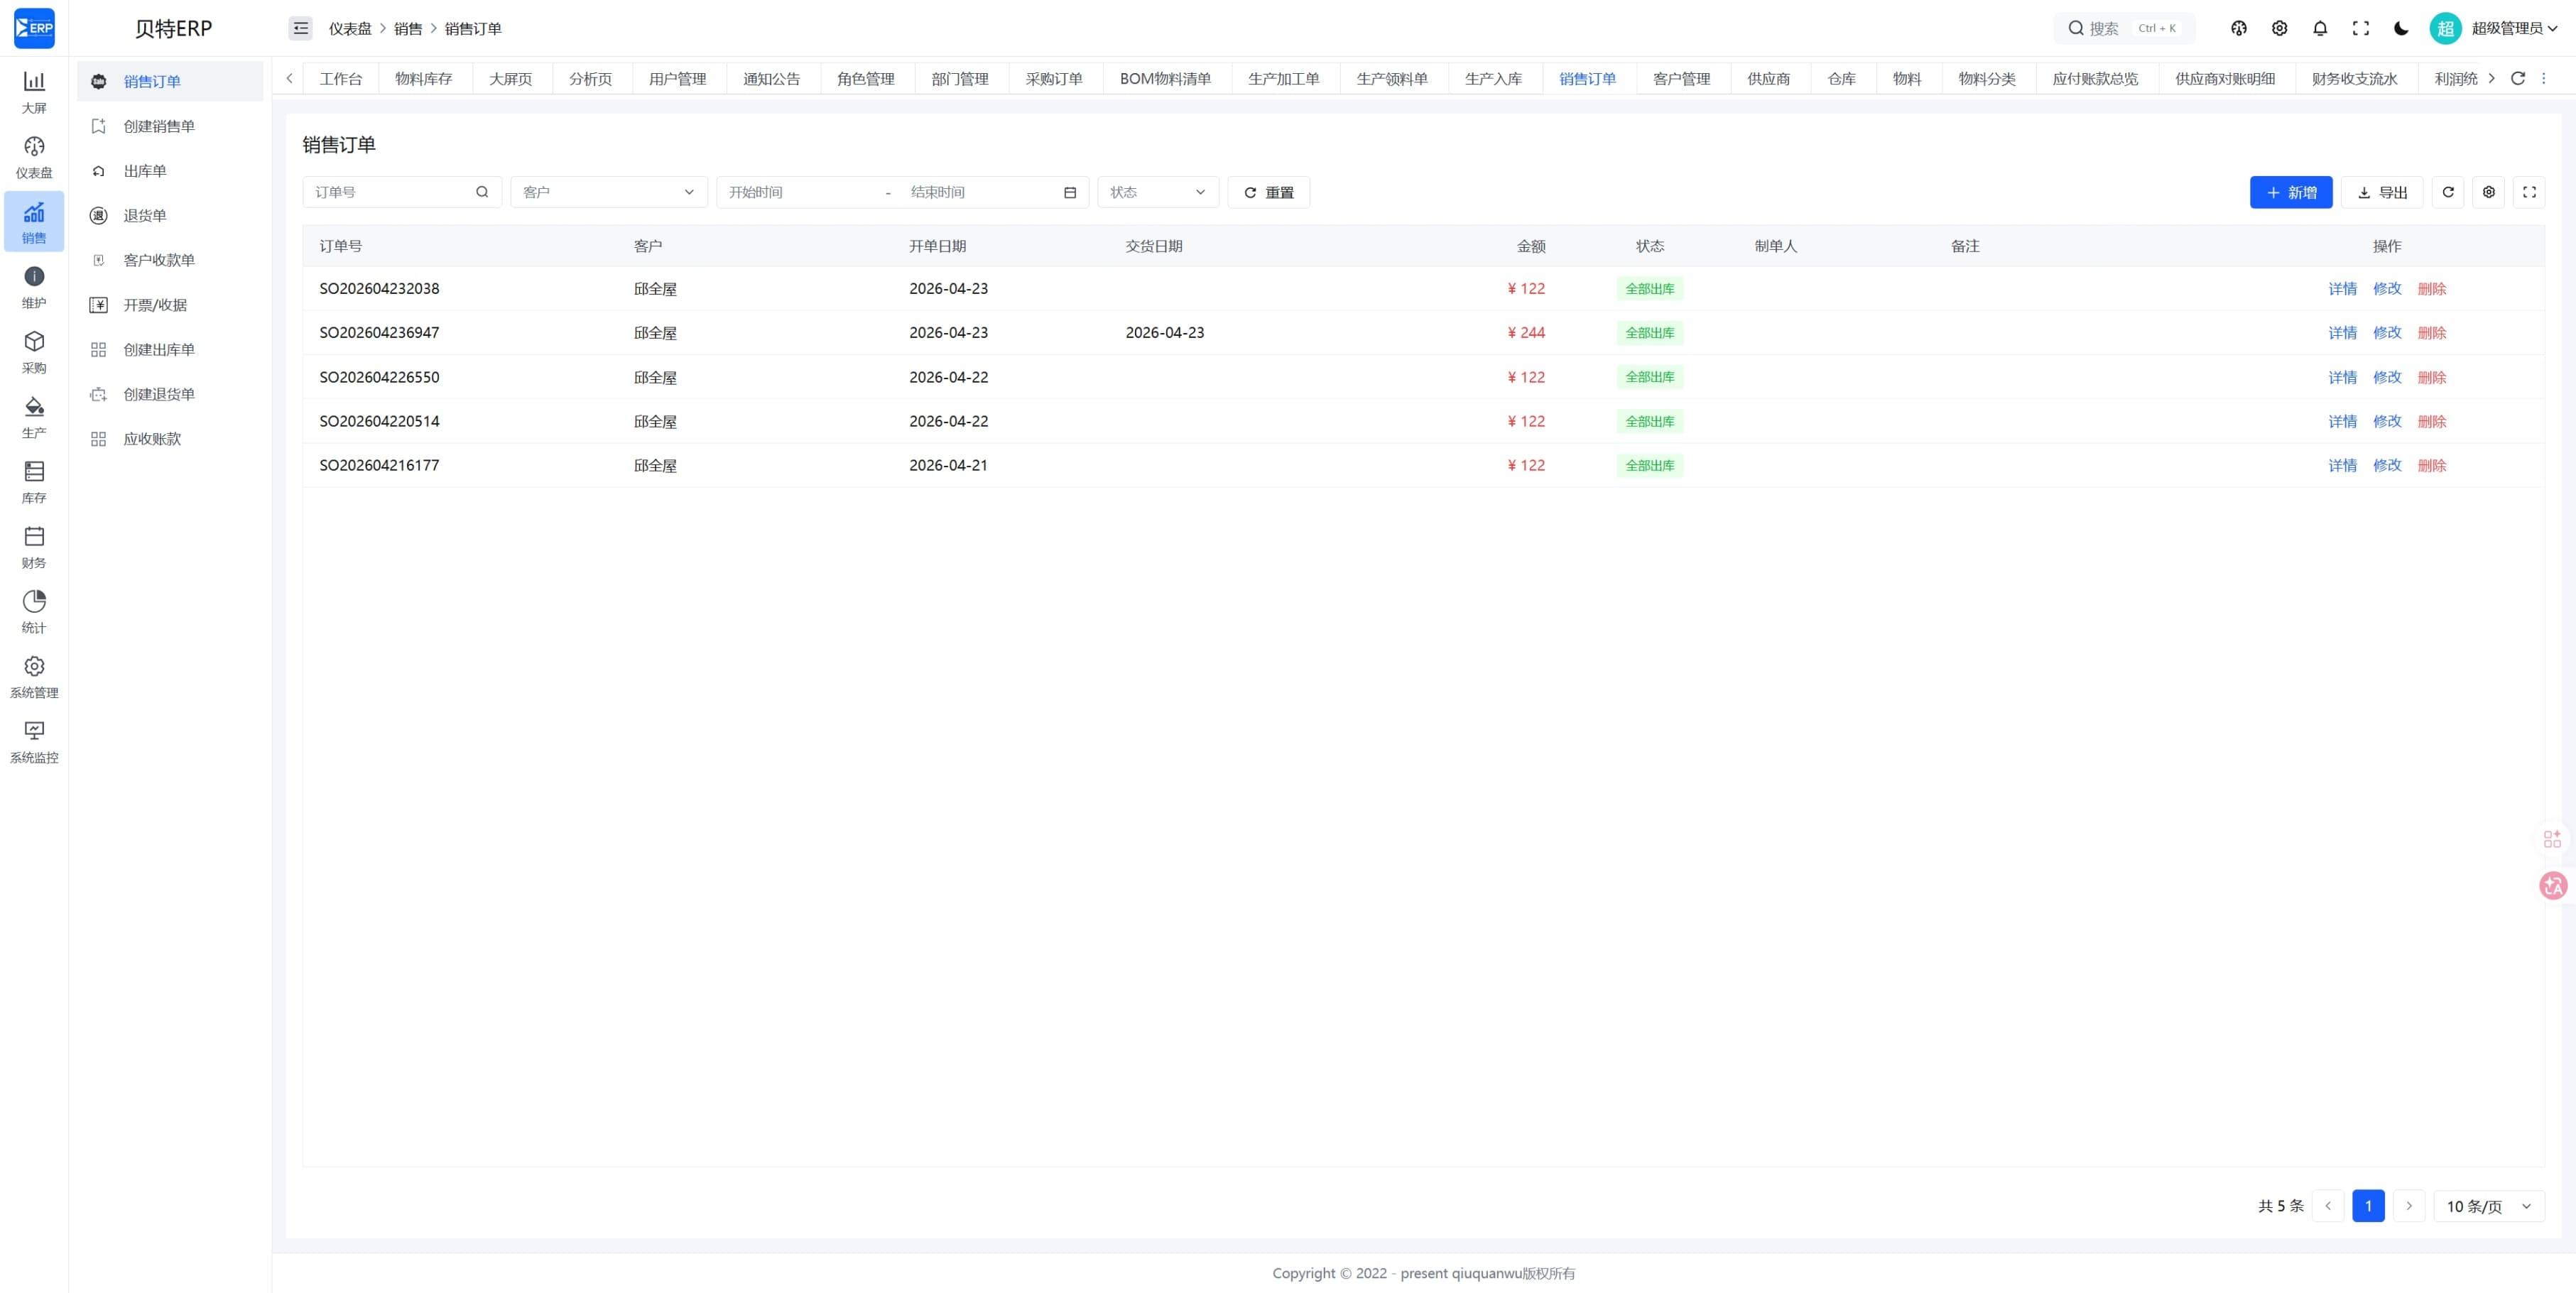Open 开票/收据 in the sales menu

[x=170, y=305]
